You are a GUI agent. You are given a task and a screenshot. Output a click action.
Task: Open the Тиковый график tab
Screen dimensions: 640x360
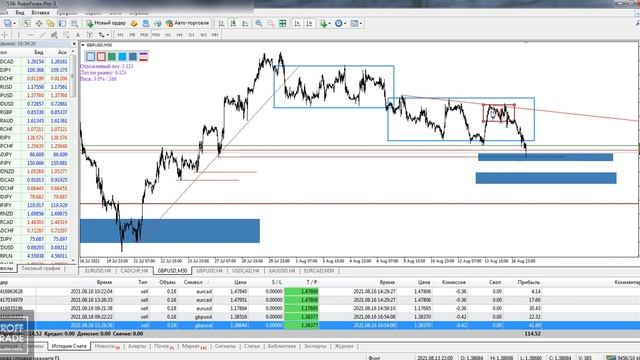(41, 269)
